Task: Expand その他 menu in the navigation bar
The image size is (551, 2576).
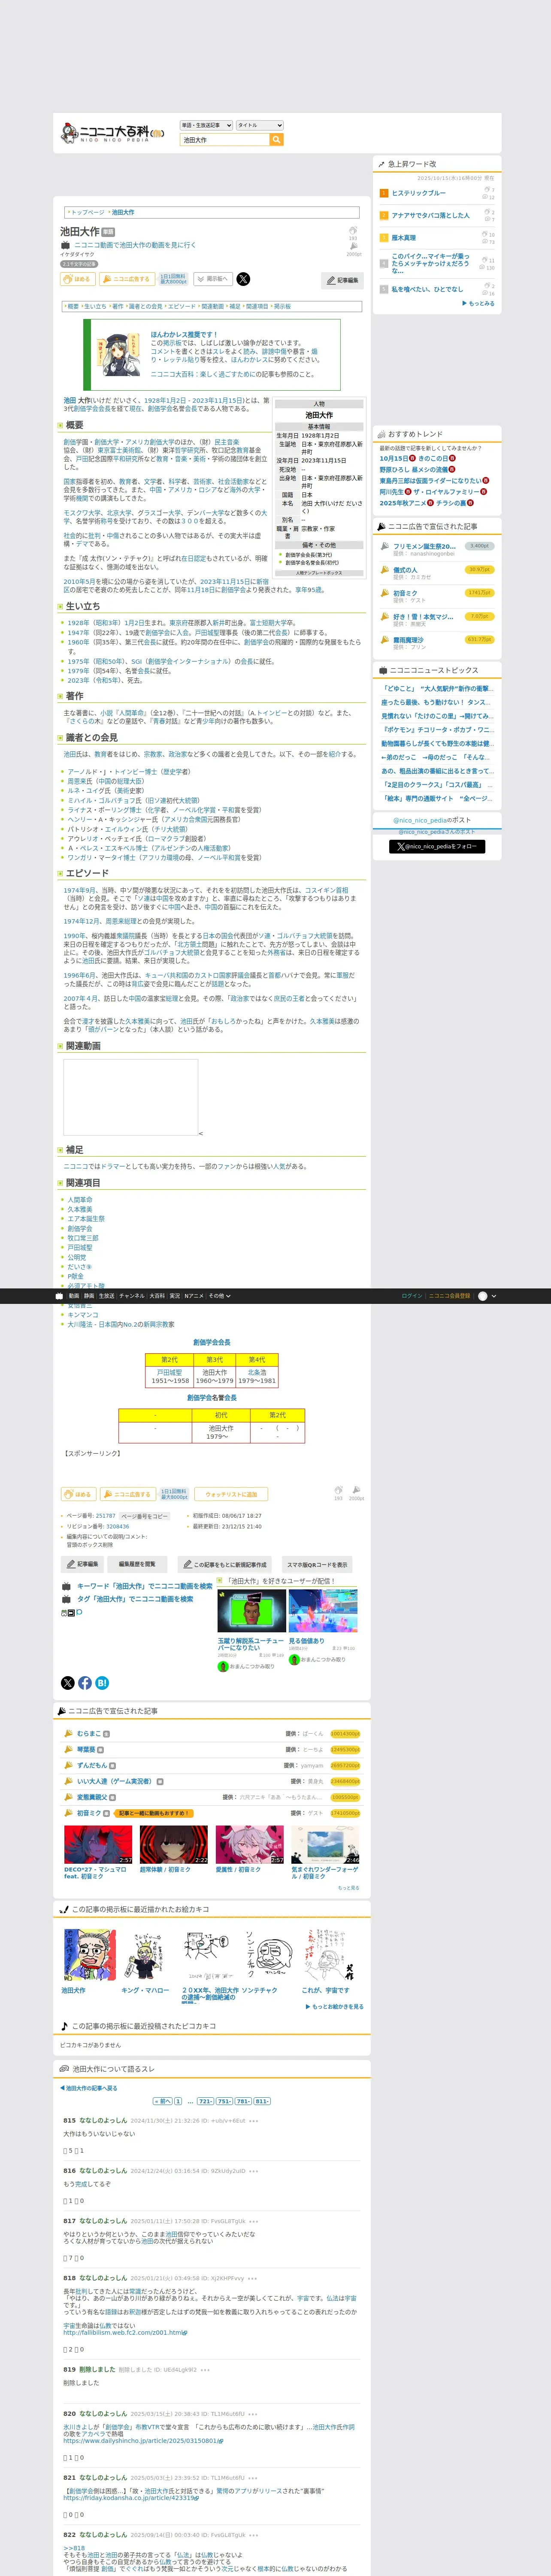Action: coord(219,1296)
